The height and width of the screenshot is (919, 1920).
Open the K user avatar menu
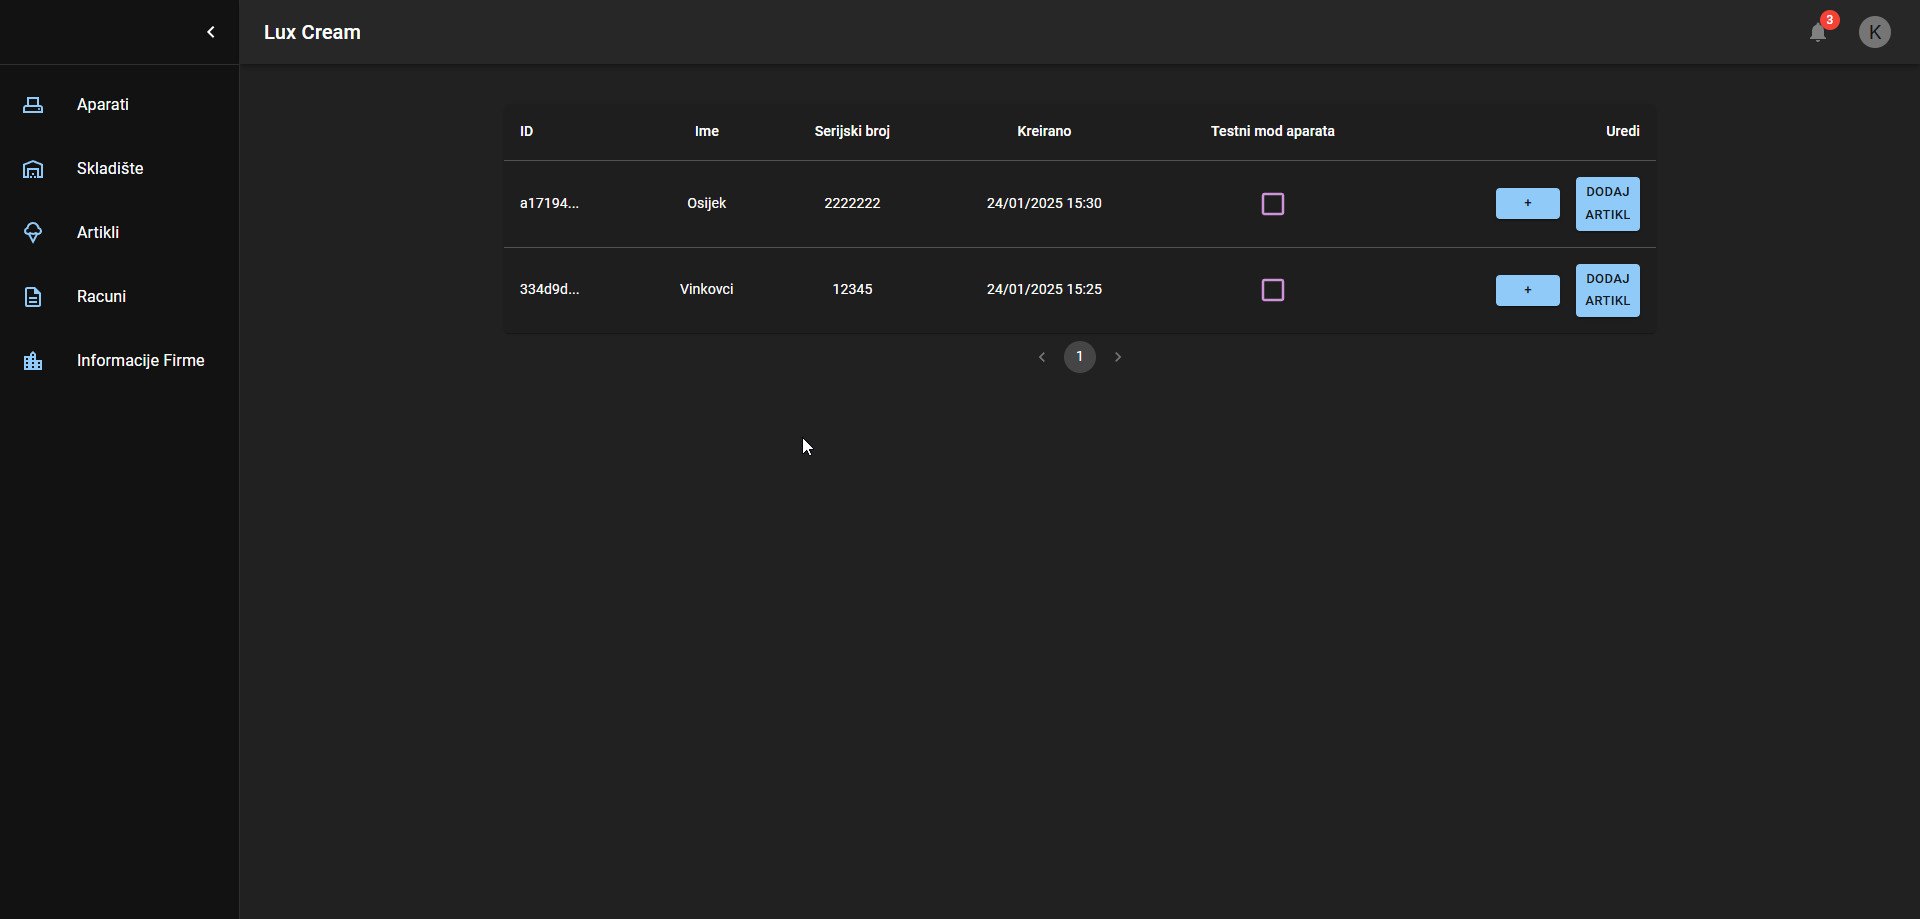1875,32
